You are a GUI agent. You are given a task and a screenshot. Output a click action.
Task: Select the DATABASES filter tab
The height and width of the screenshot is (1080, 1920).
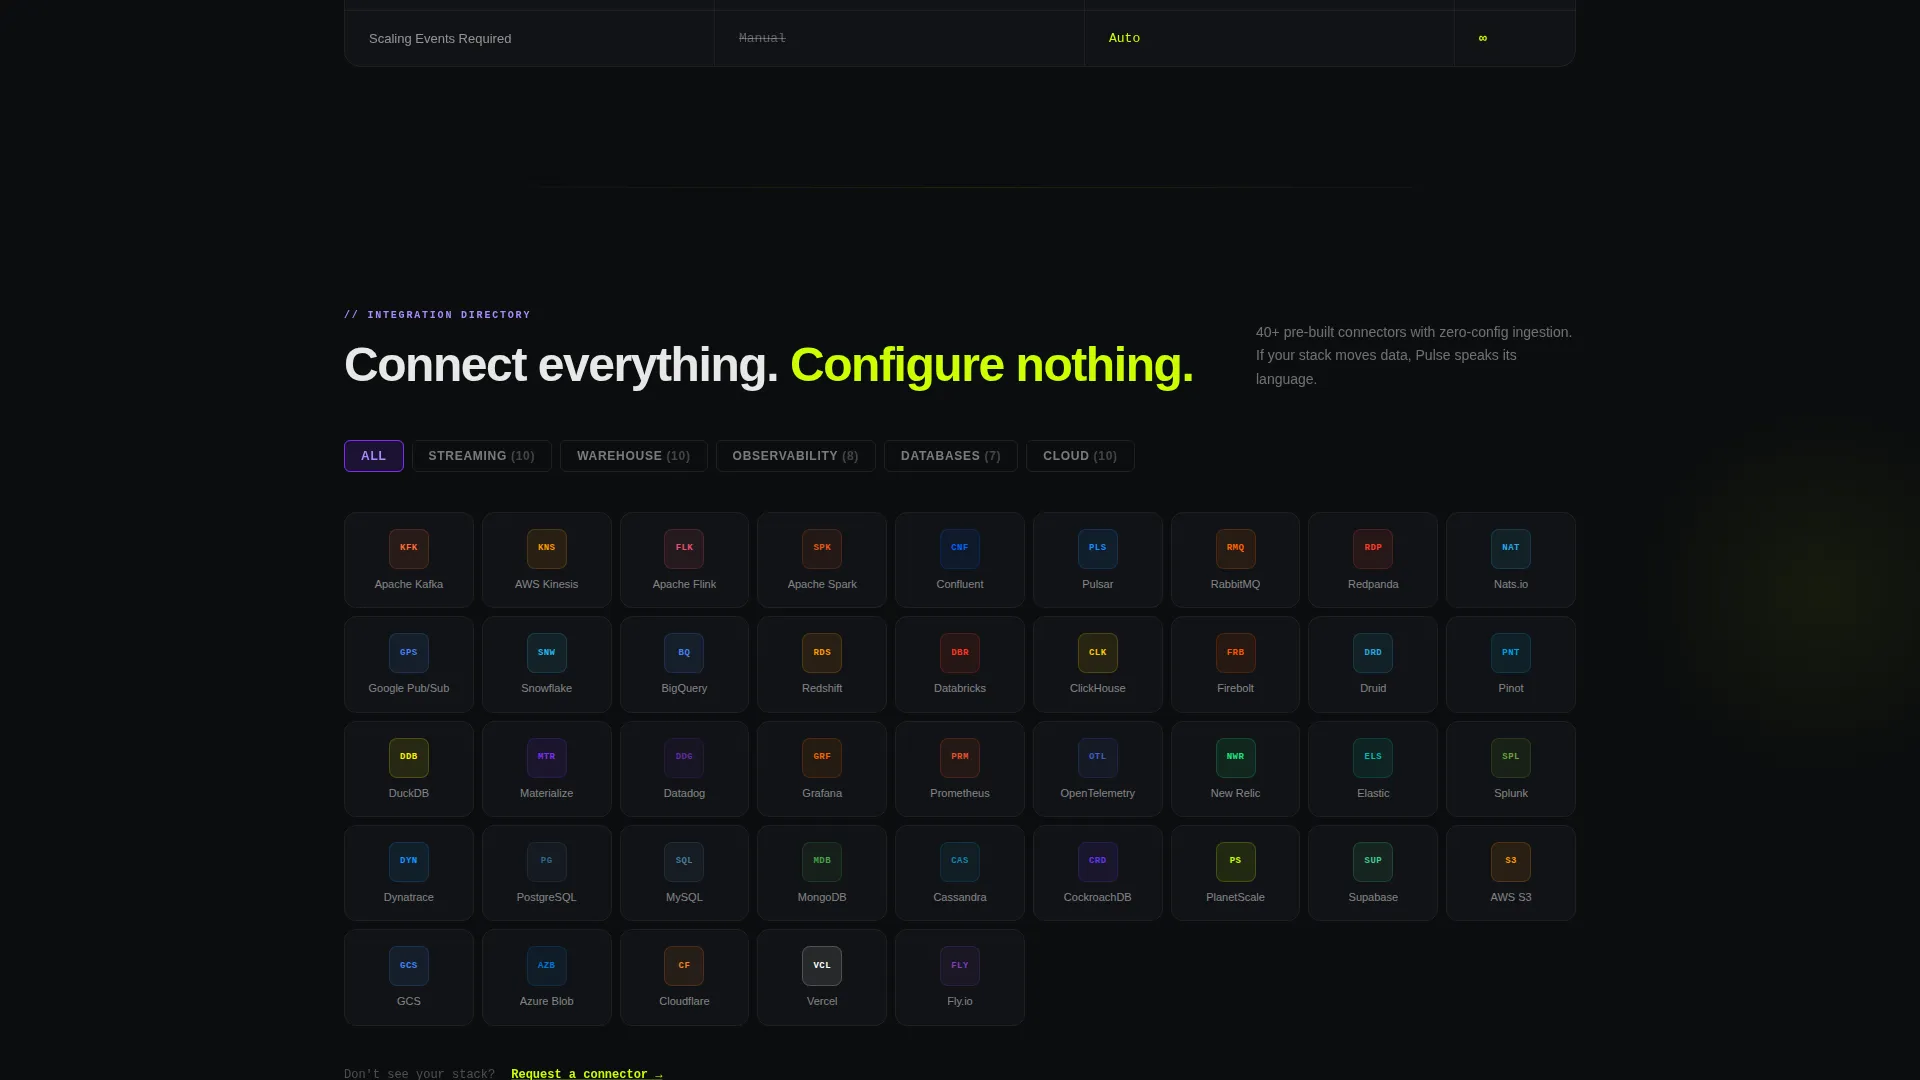pyautogui.click(x=951, y=456)
